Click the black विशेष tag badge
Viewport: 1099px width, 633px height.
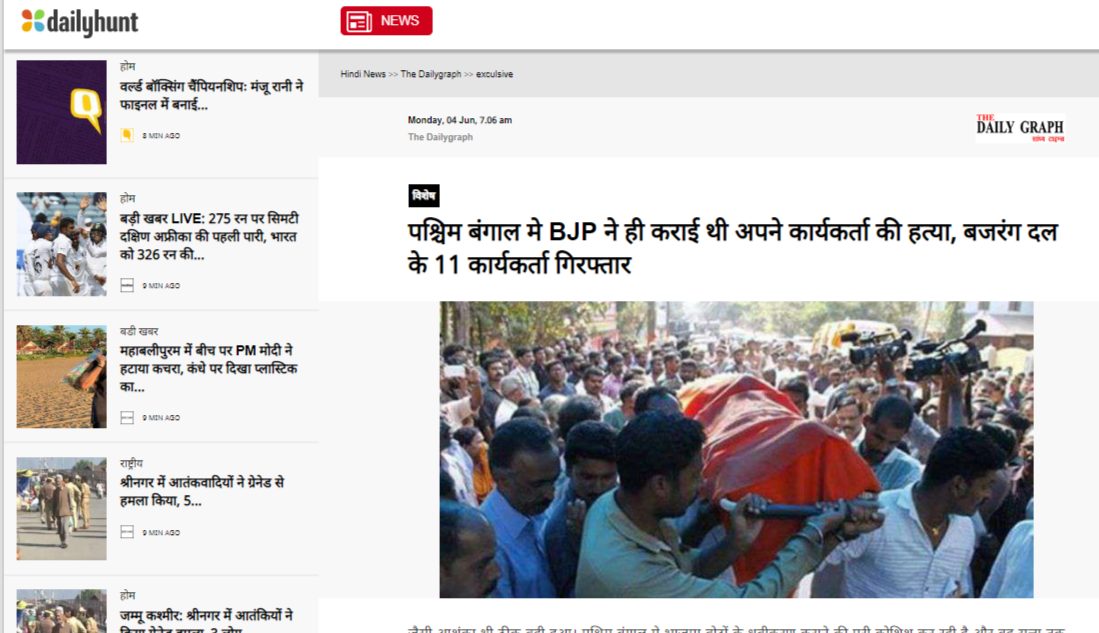[x=423, y=196]
